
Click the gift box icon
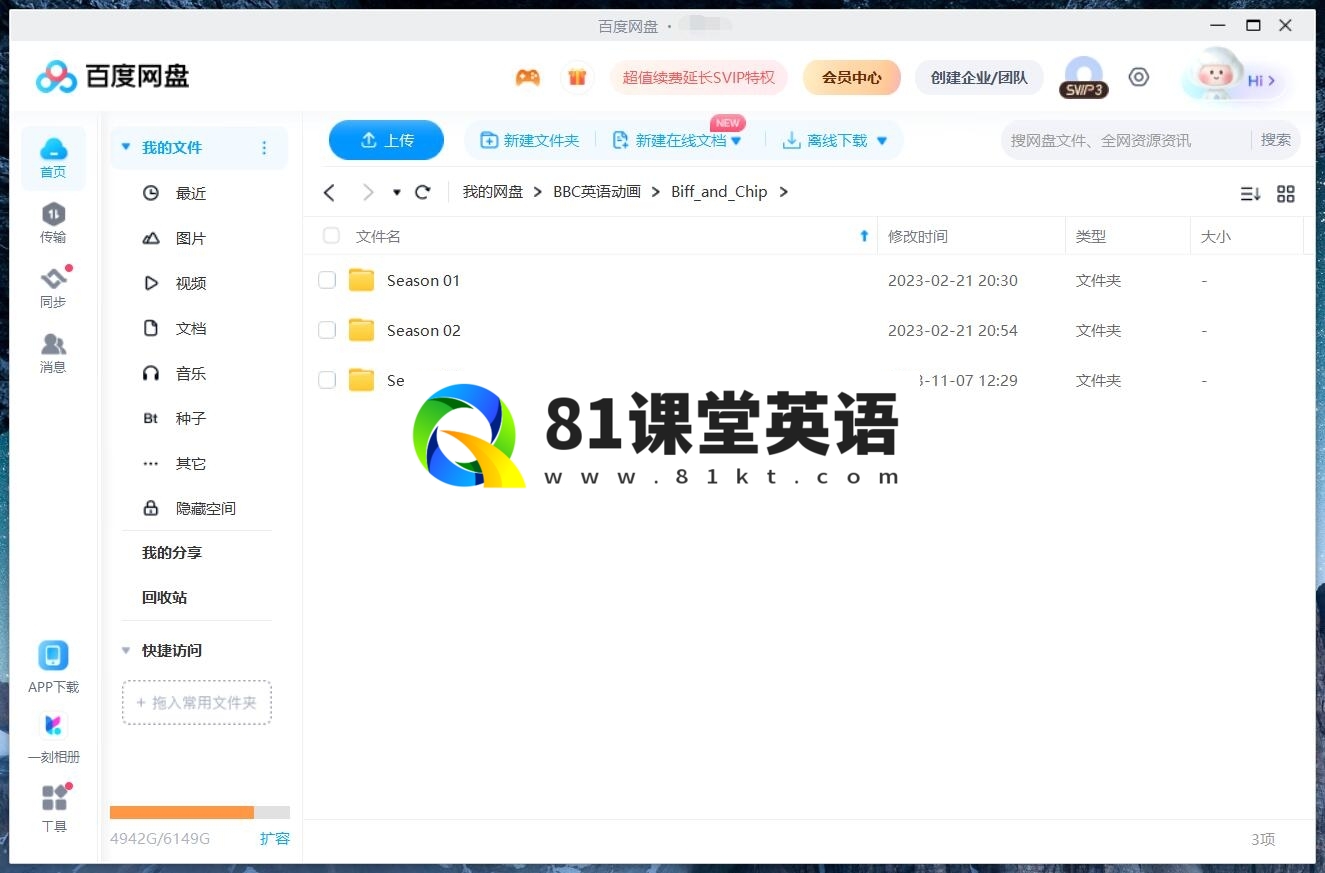[x=577, y=77]
